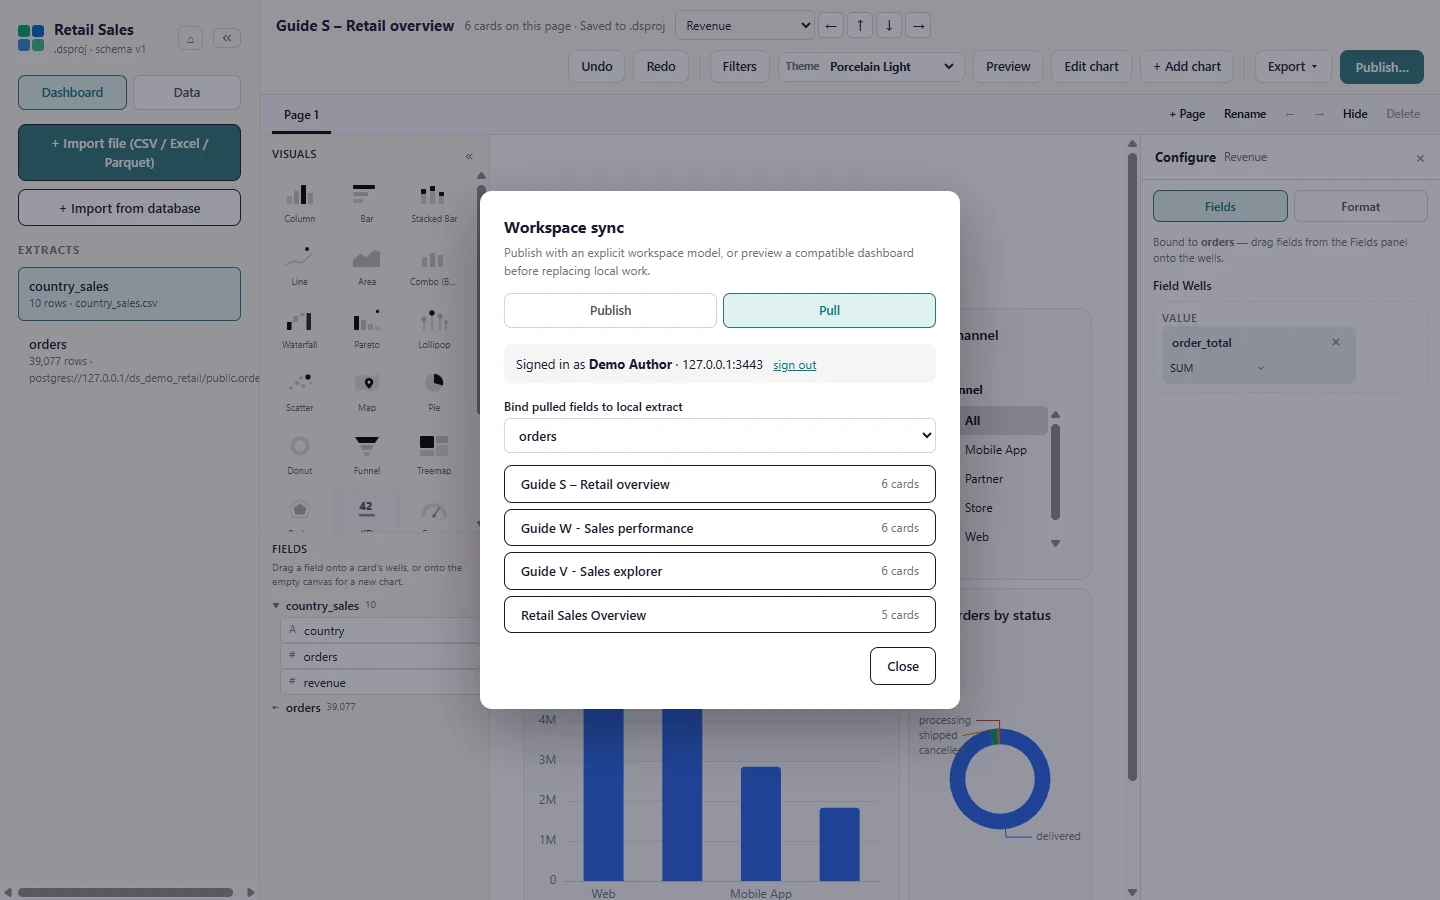This screenshot has width=1440, height=900.
Task: Remove order_total from the Value well
Action: 1336,342
